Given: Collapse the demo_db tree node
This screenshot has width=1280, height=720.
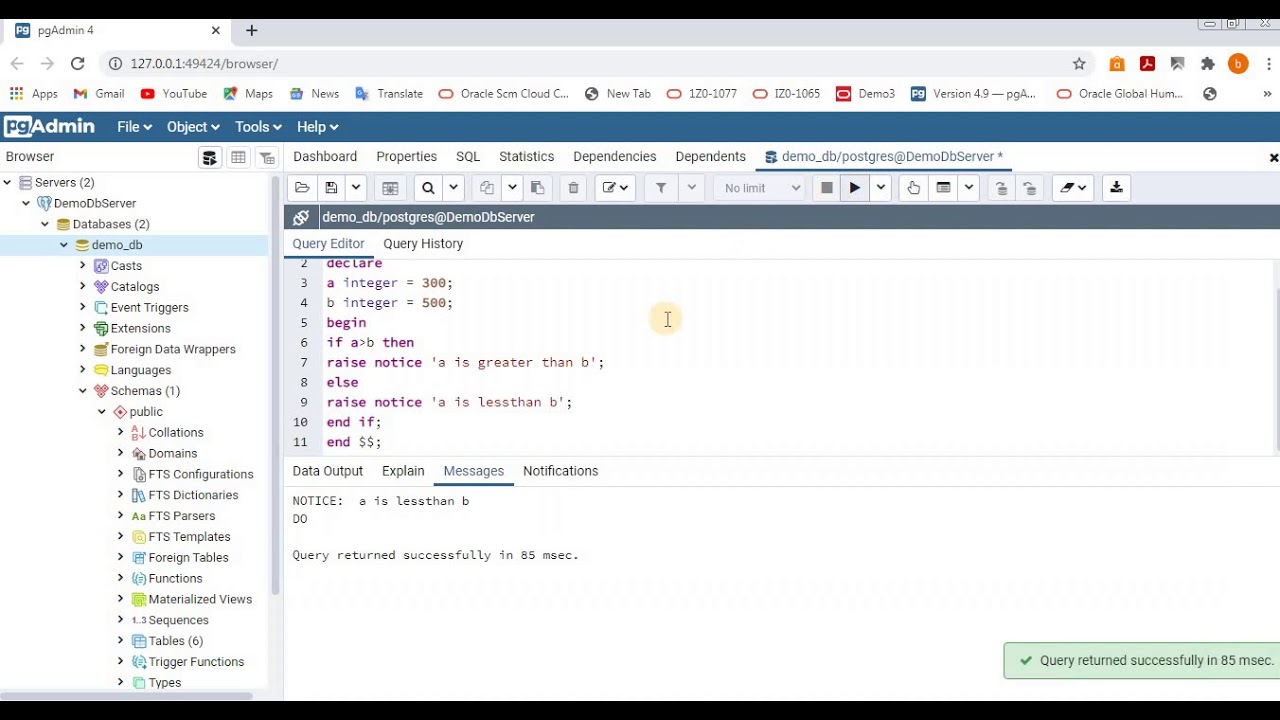Looking at the screenshot, I should point(64,245).
